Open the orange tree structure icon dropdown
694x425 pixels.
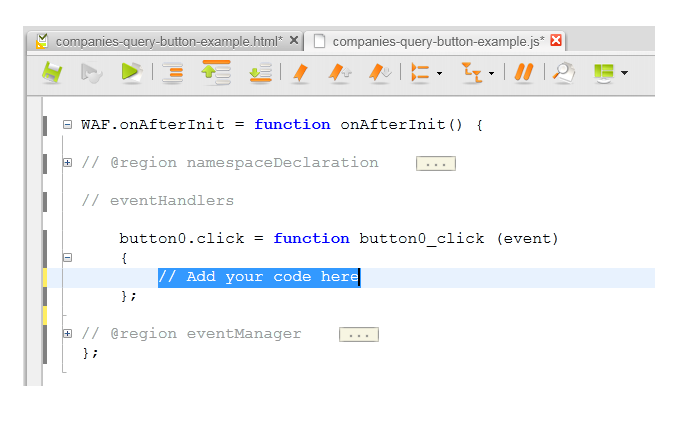[x=491, y=74]
